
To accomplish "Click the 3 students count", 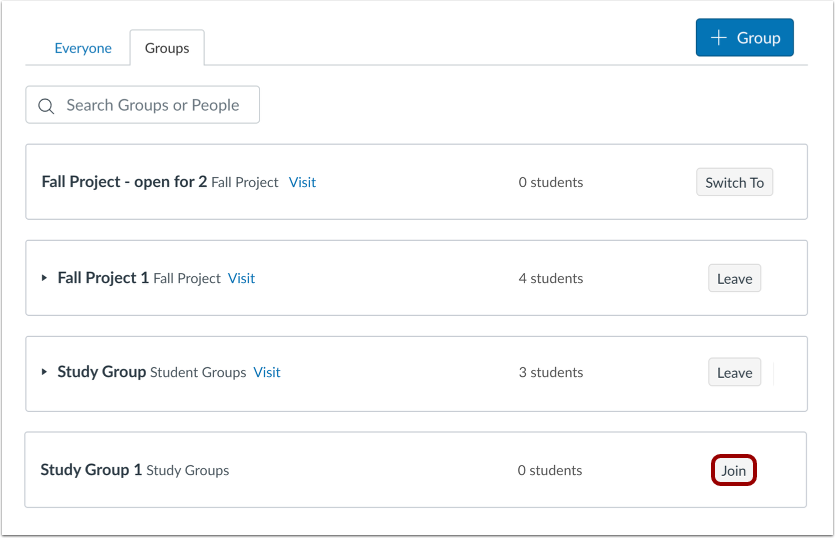I will (551, 372).
